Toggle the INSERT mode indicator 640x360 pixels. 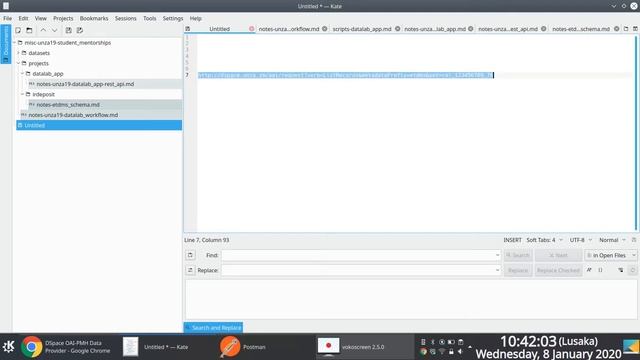point(512,240)
